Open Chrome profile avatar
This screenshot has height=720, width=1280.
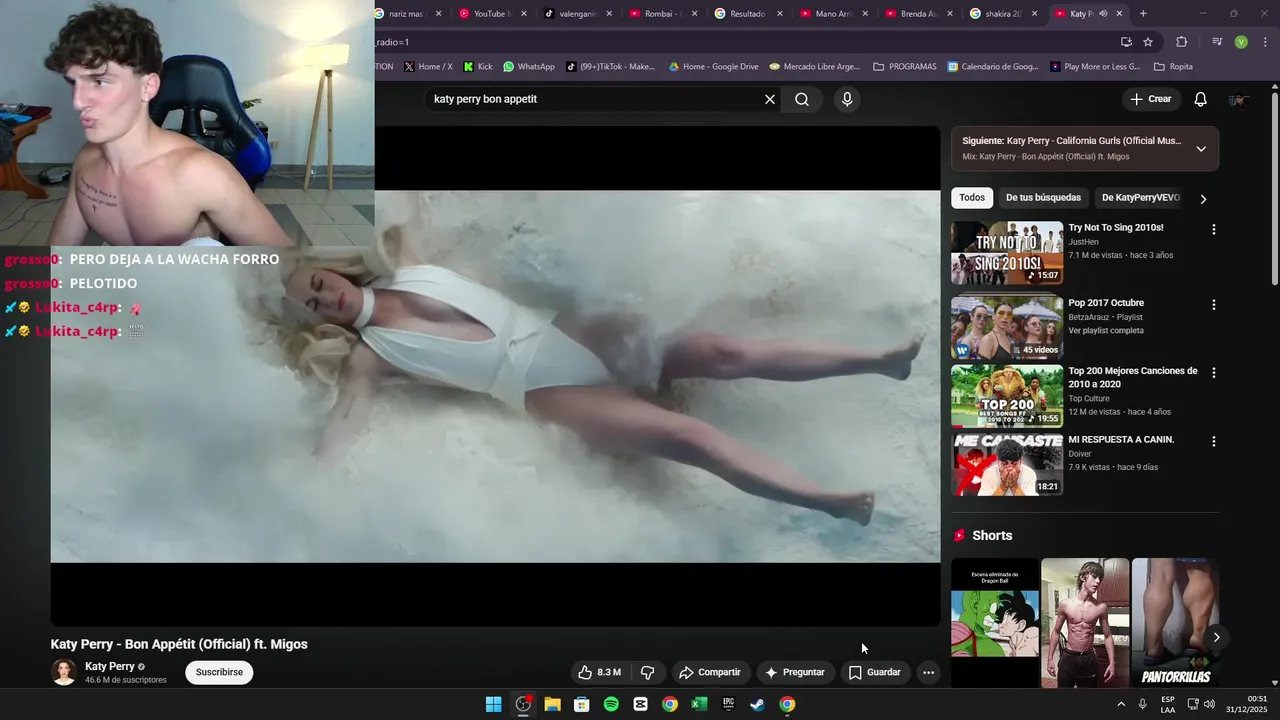click(1241, 42)
